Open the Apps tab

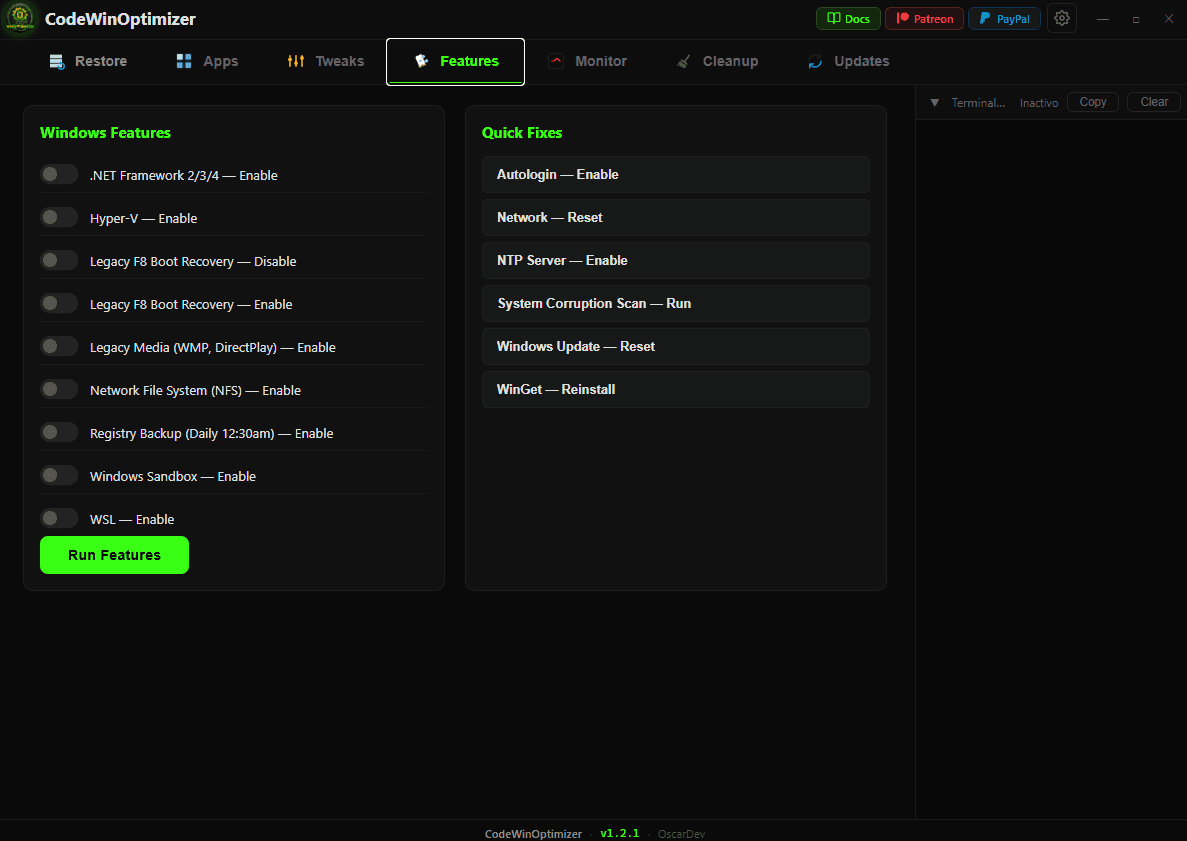[207, 61]
